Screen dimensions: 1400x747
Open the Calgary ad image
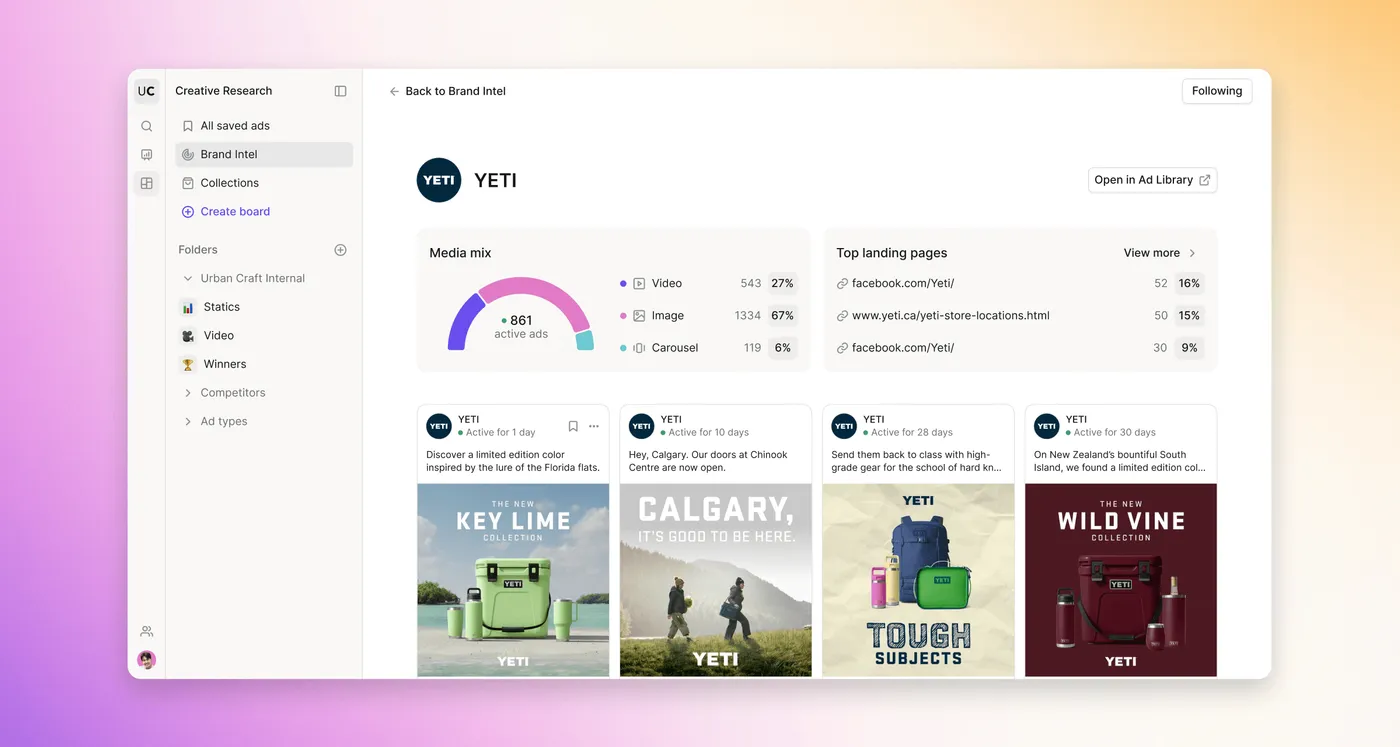[x=716, y=580]
